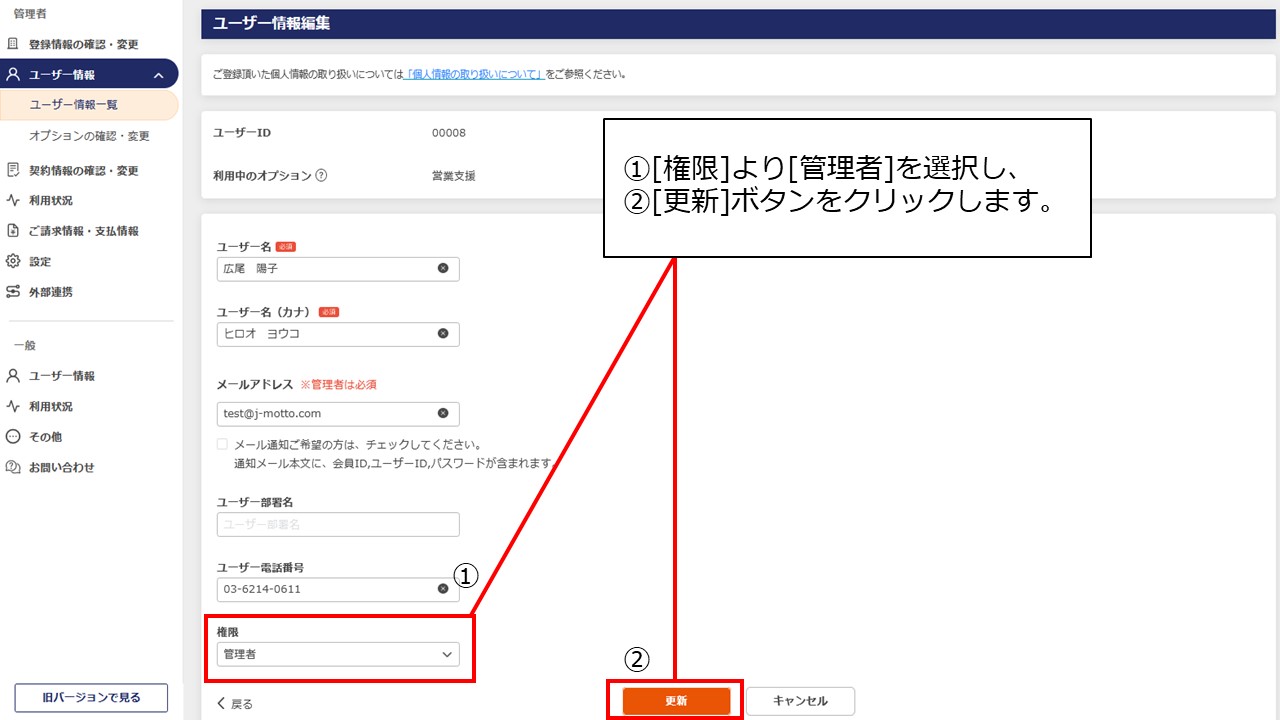Click the help icon beside 利用中のオプション

coord(321,176)
